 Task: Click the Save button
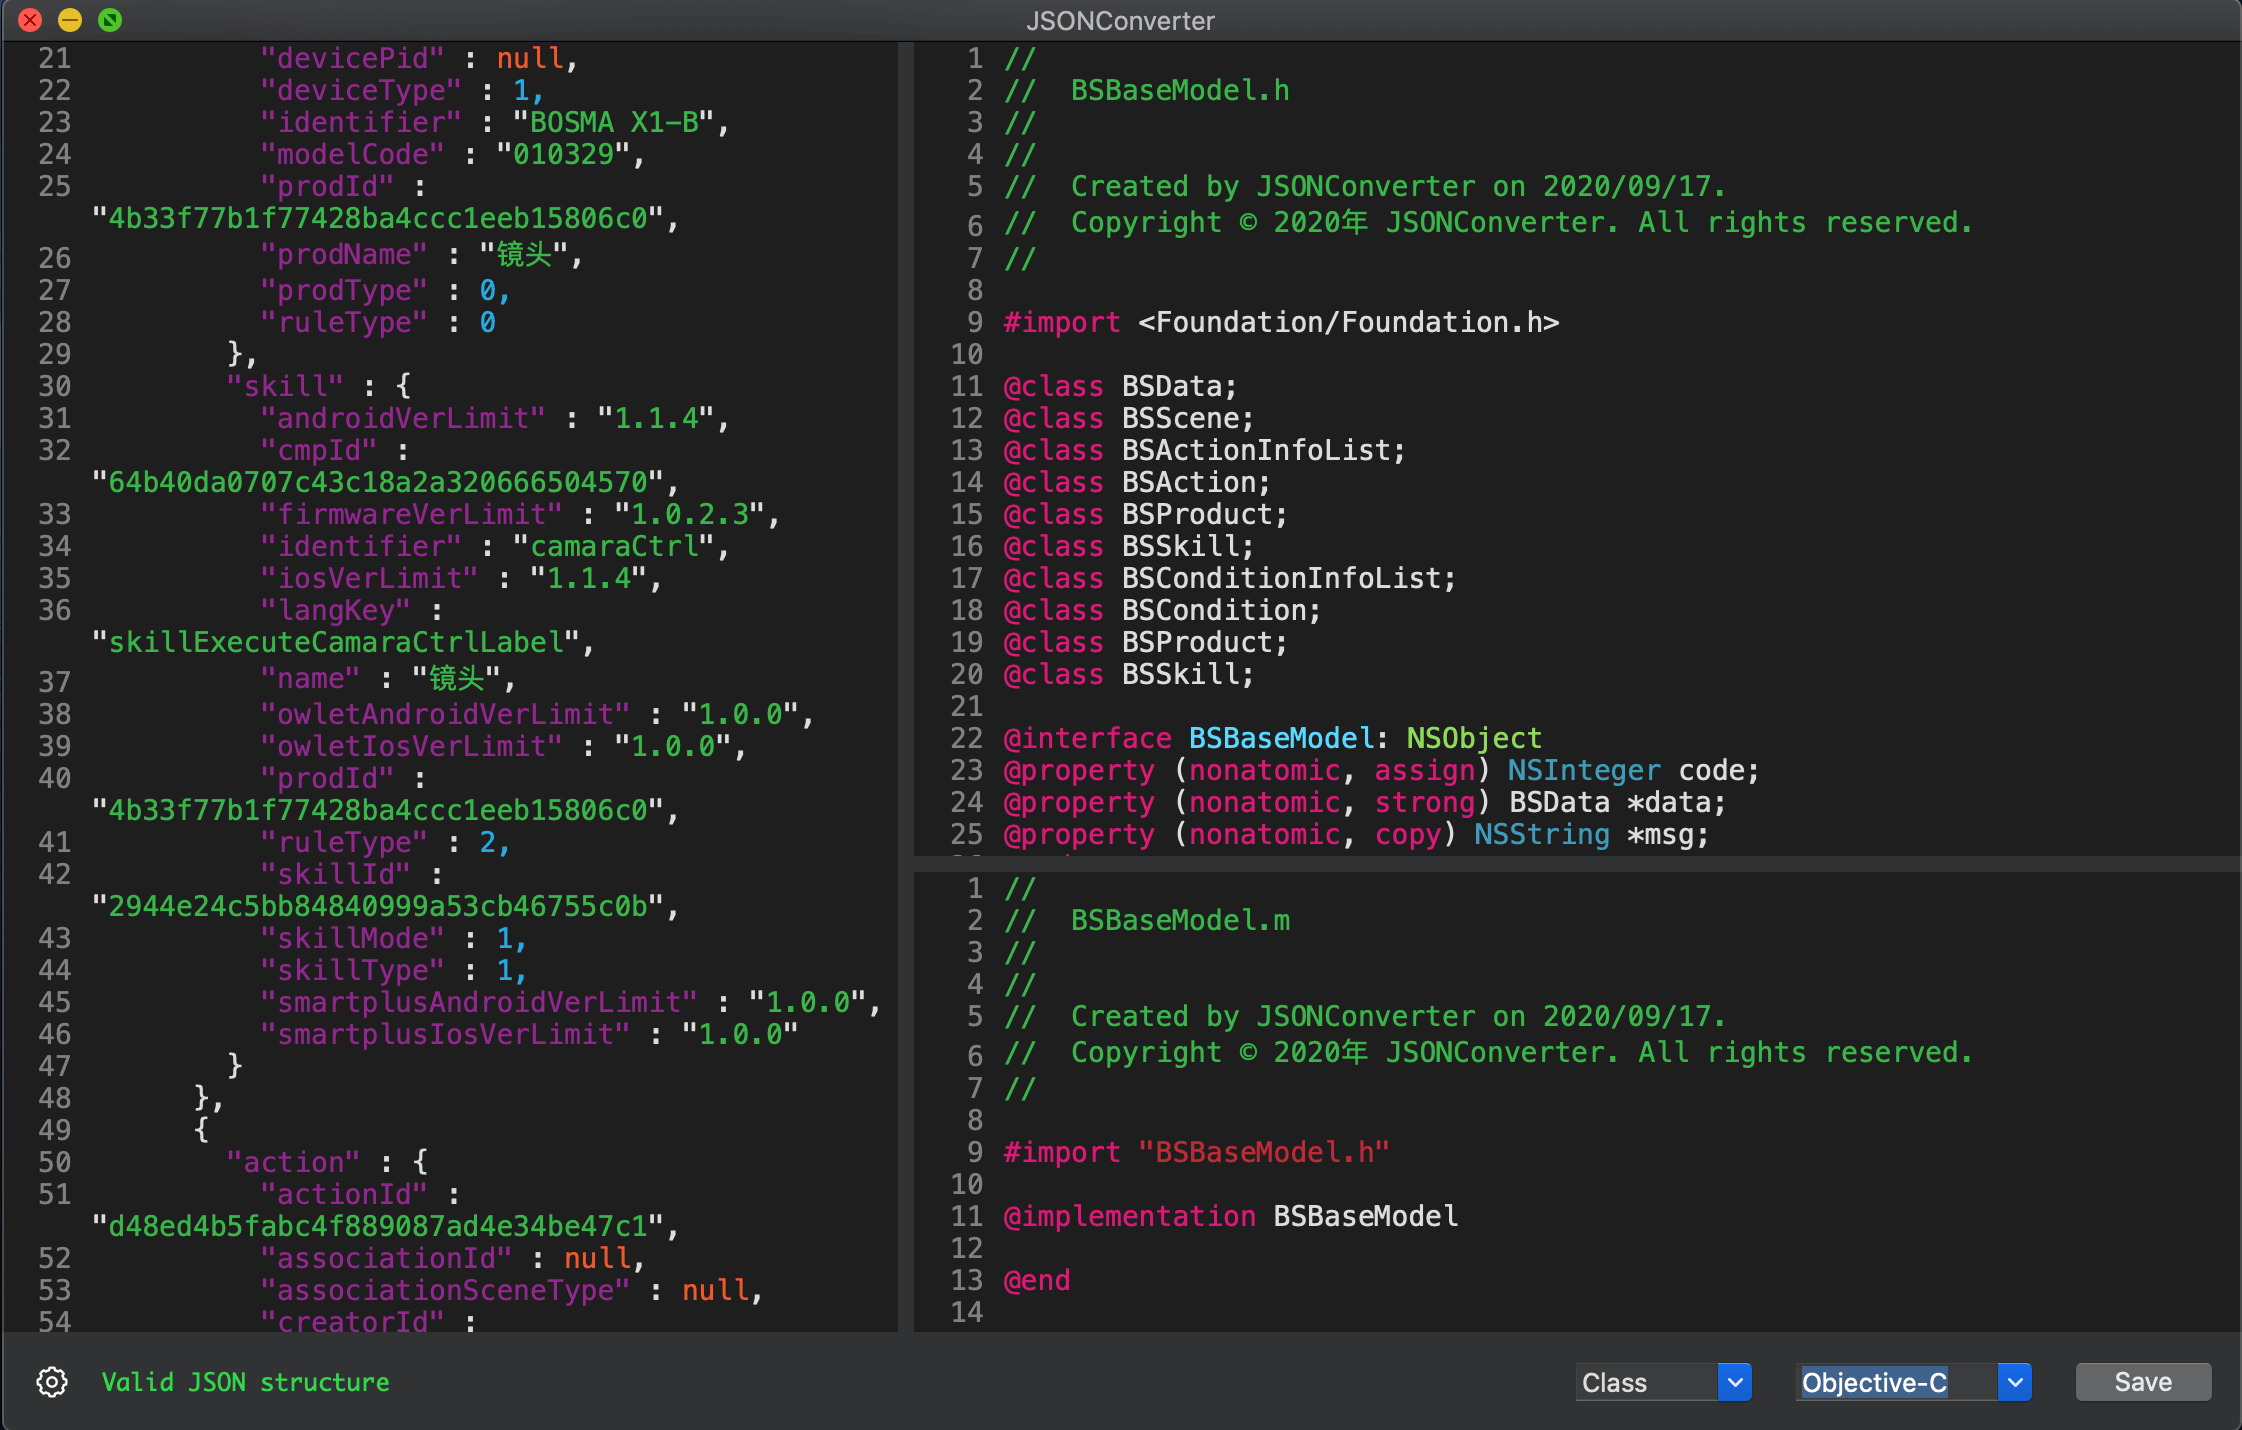(x=2143, y=1382)
